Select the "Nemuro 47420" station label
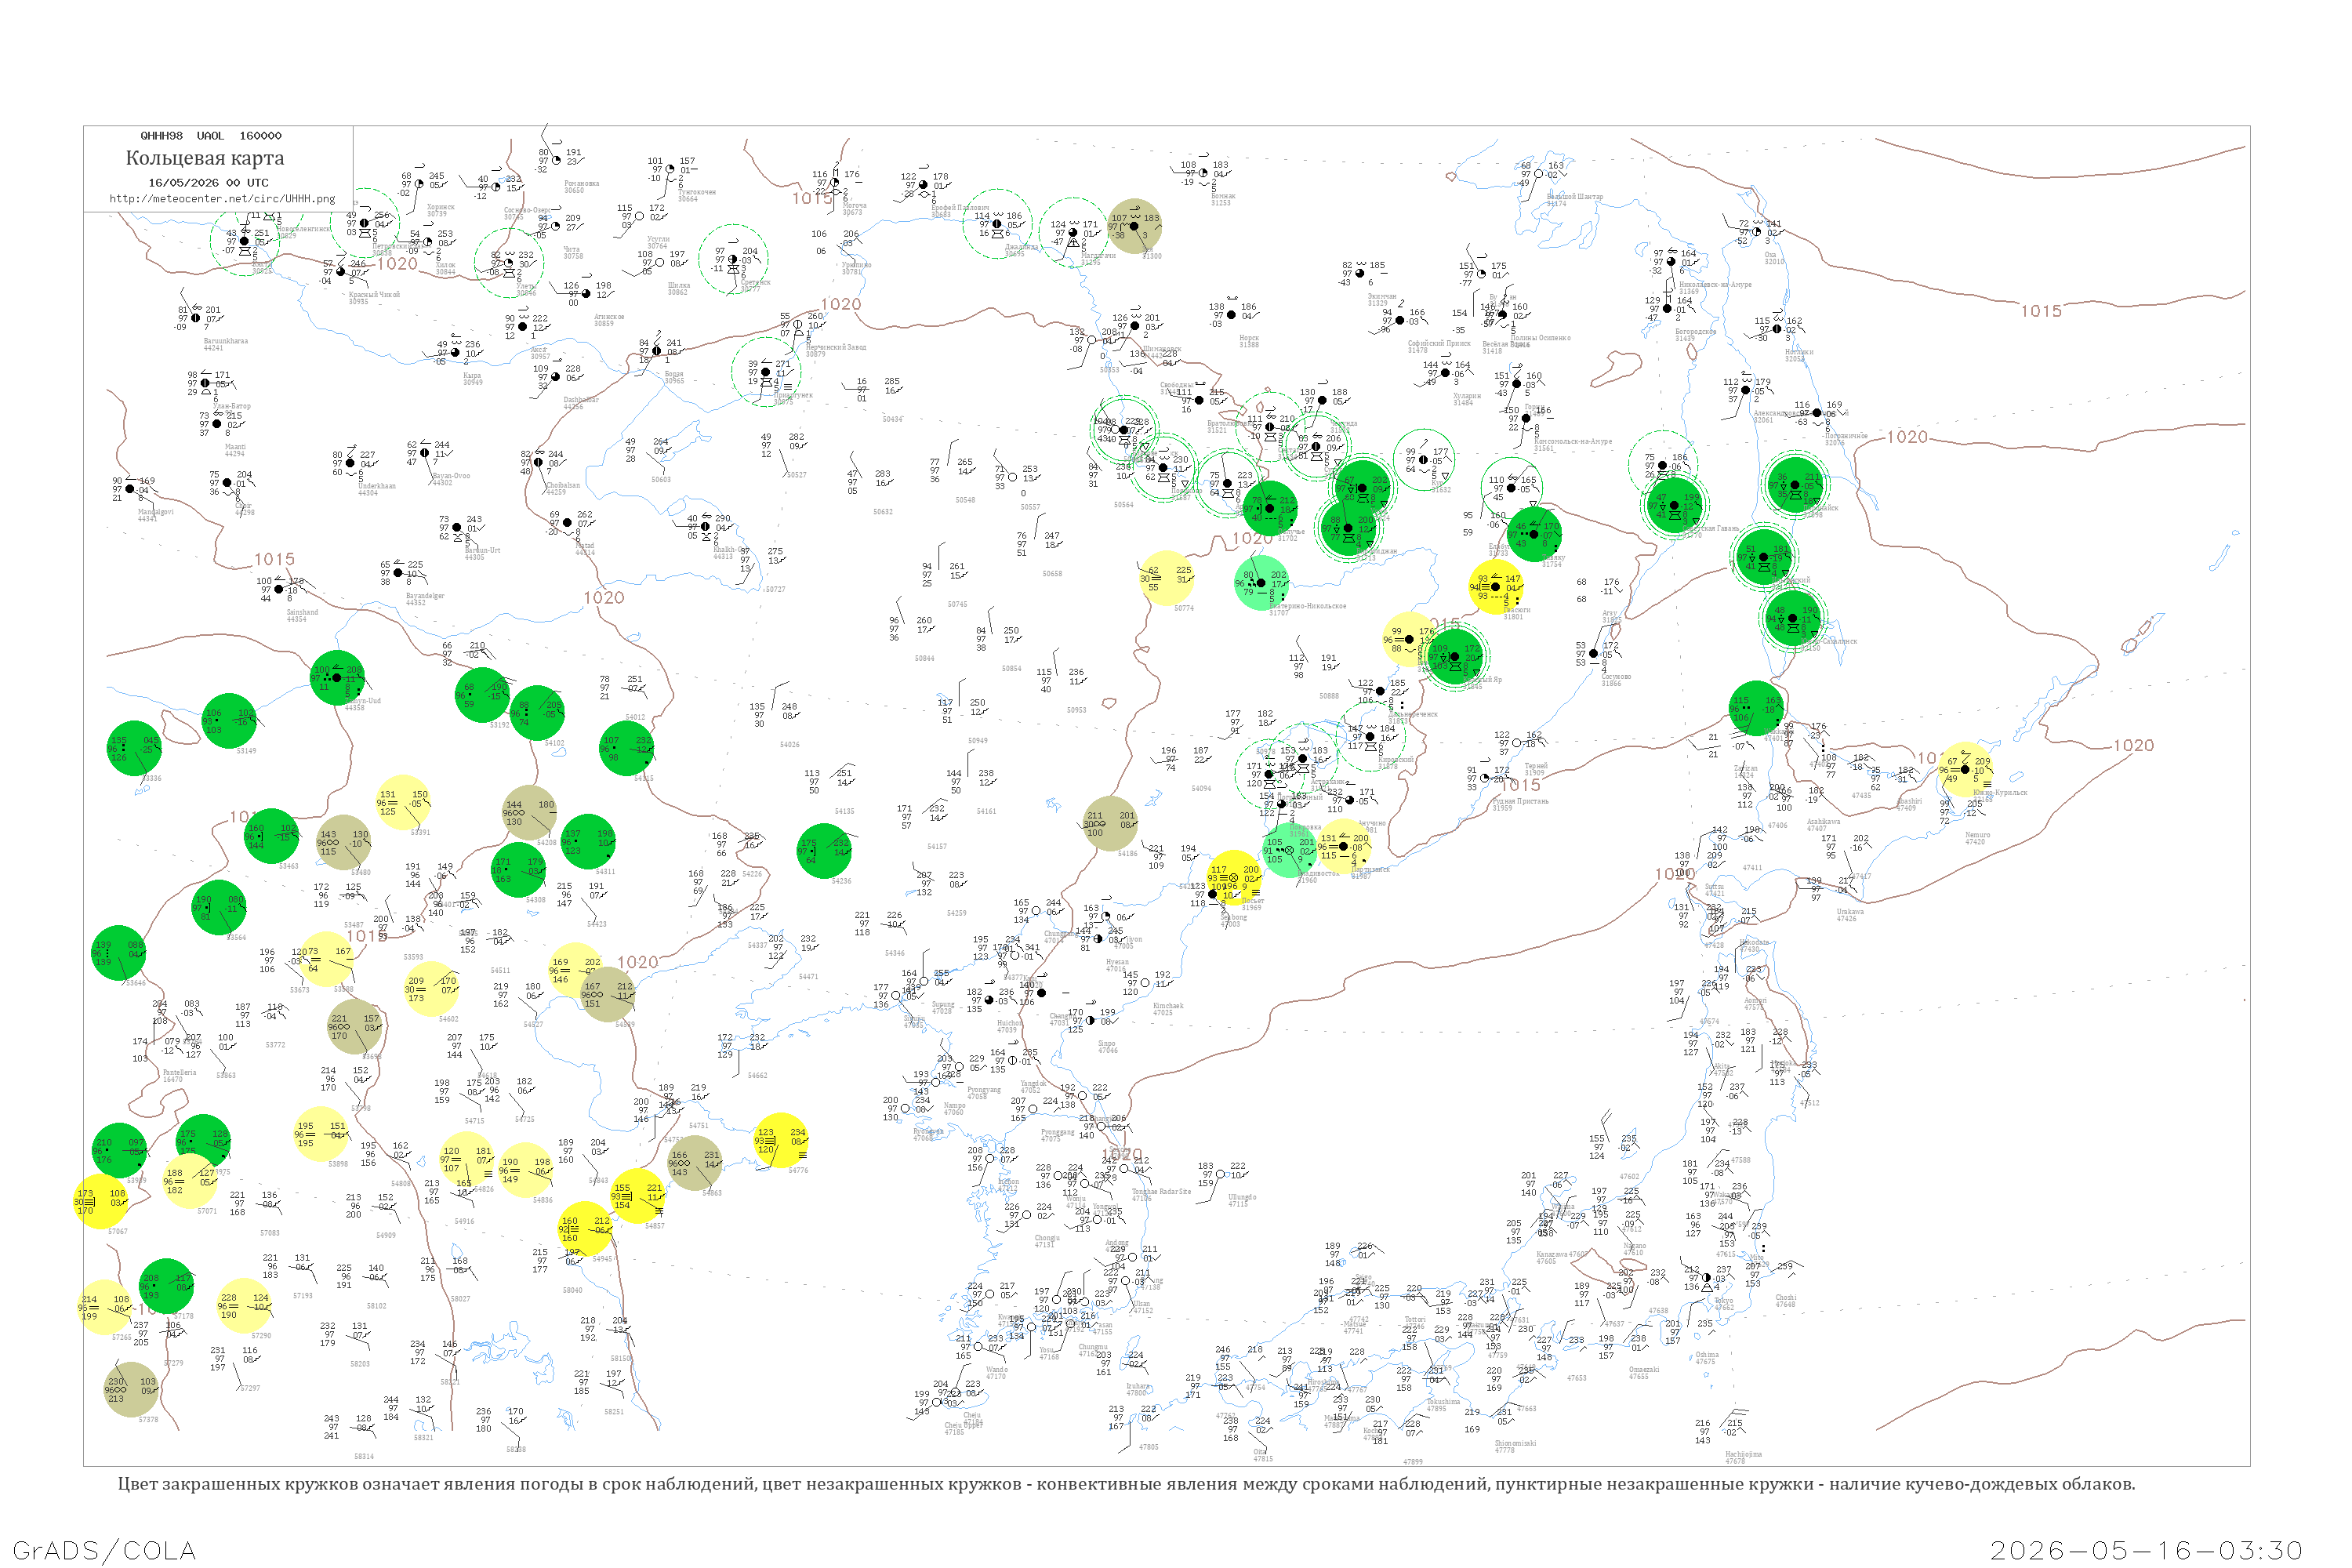Screen dimensions: 2352x1568 click(1977, 838)
